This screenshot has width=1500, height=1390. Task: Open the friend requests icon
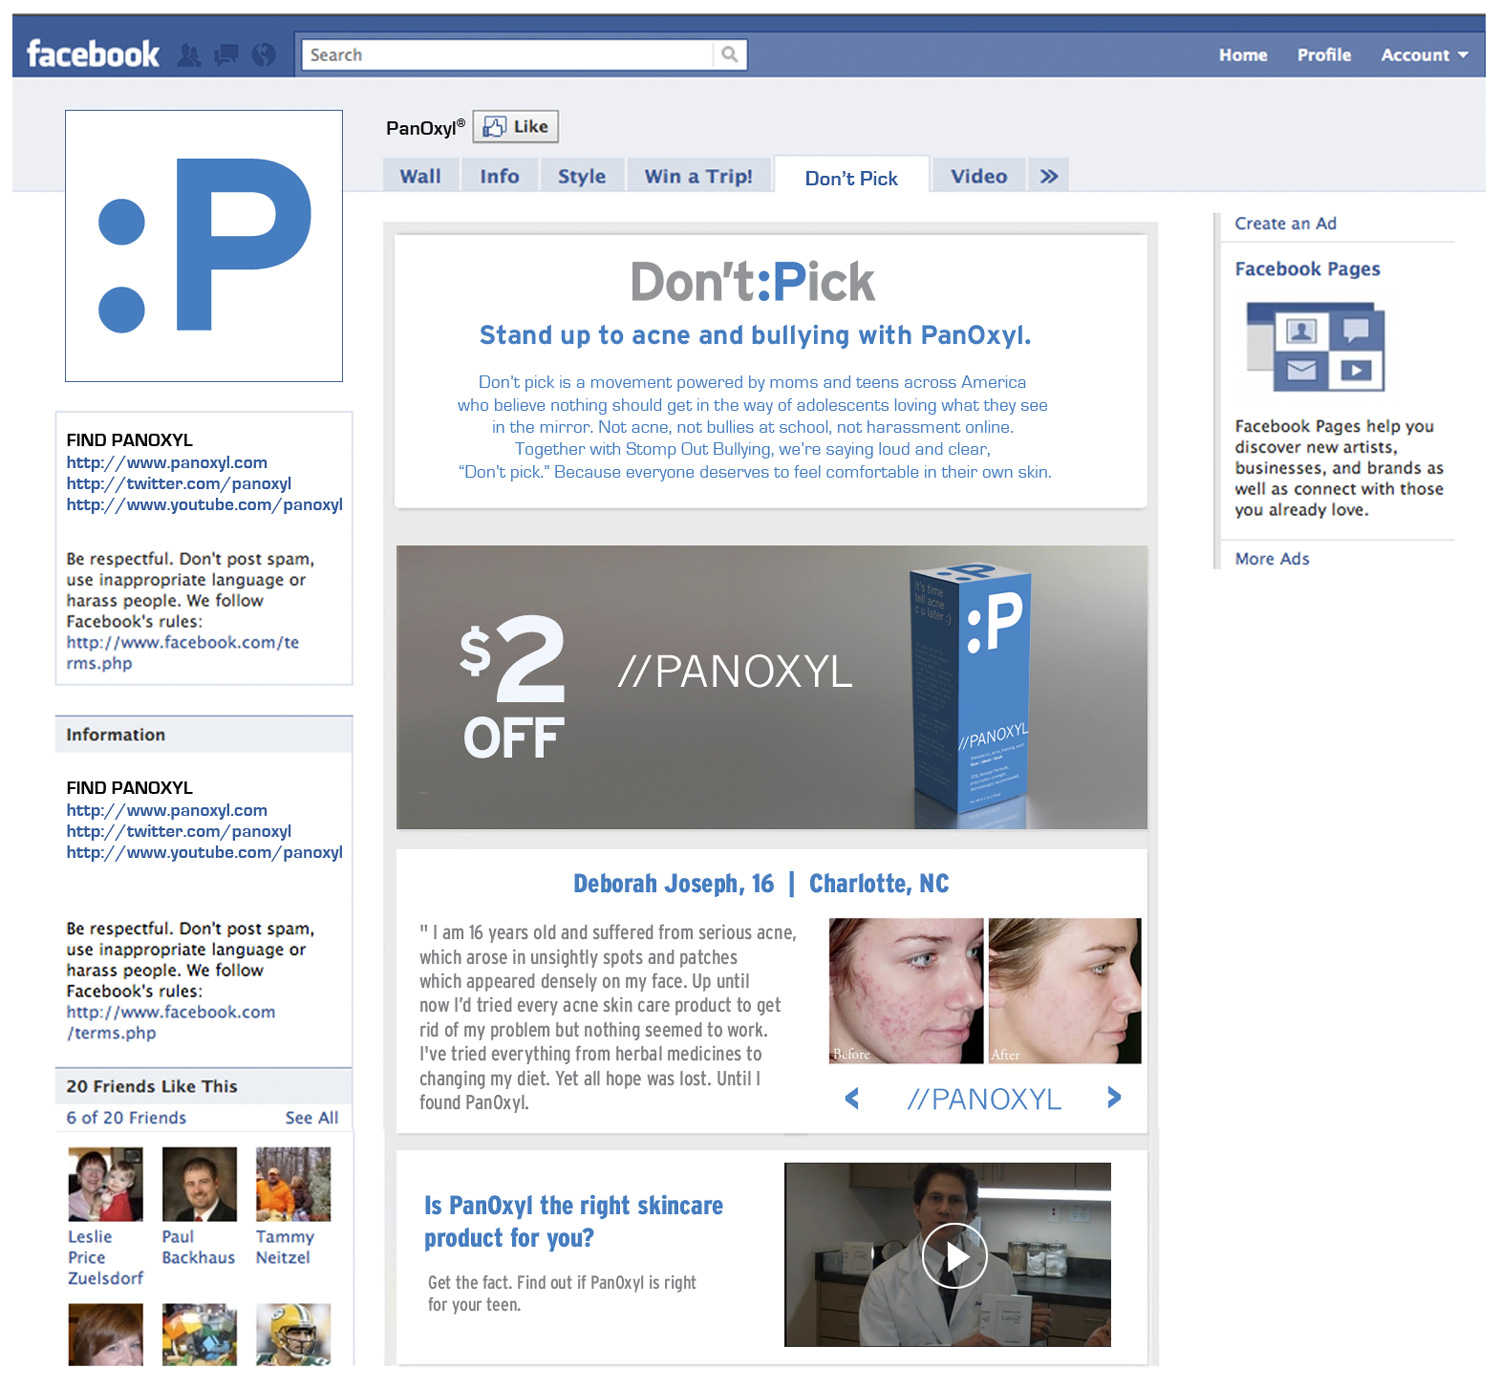[x=189, y=55]
